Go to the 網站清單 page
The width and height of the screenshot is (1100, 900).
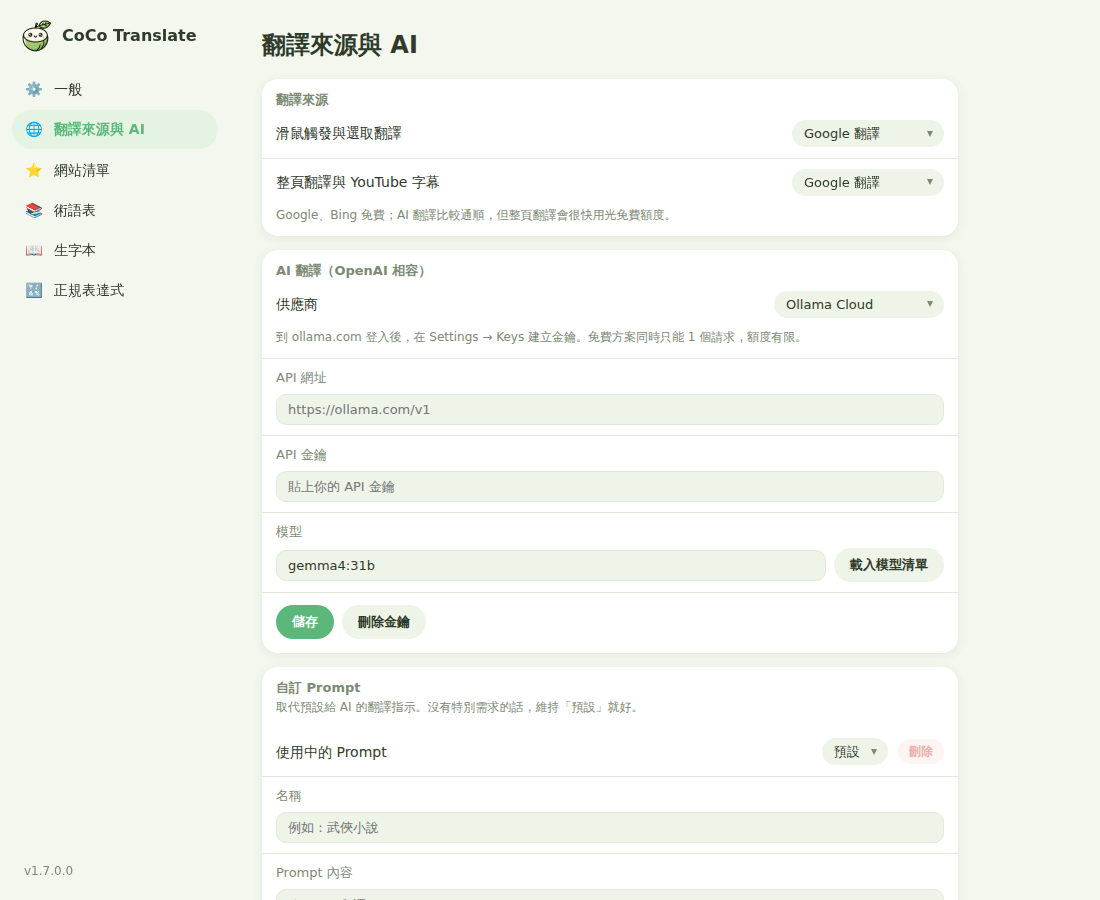coord(115,170)
